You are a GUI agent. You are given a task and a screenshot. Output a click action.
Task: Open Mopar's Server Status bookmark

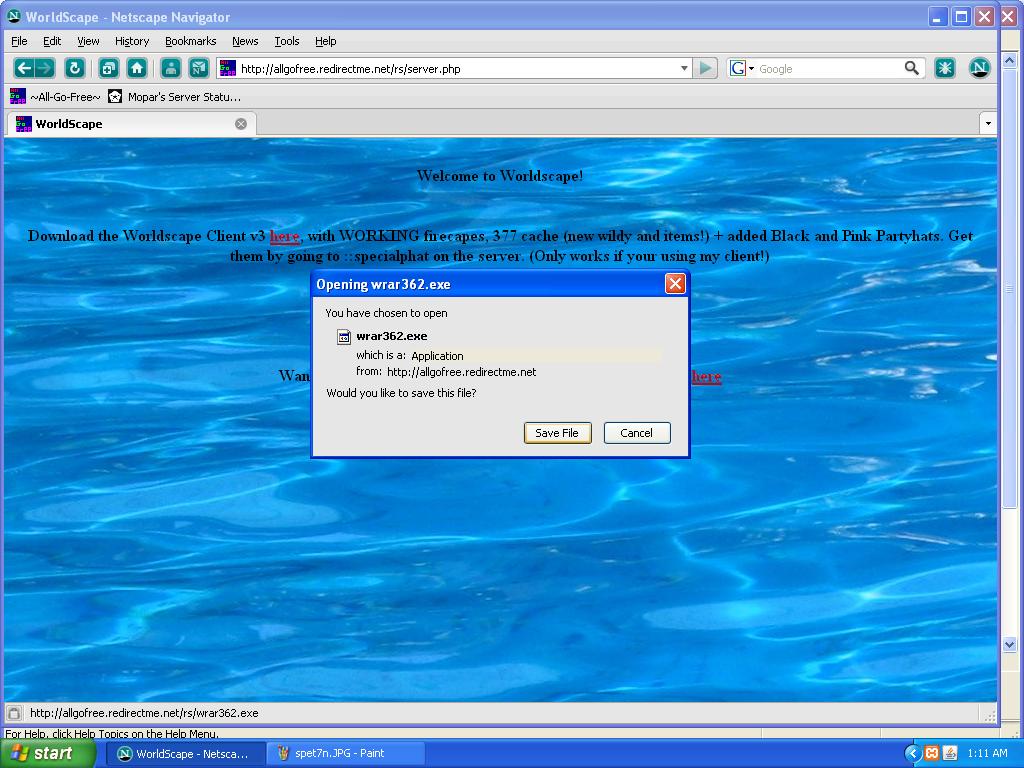(174, 97)
